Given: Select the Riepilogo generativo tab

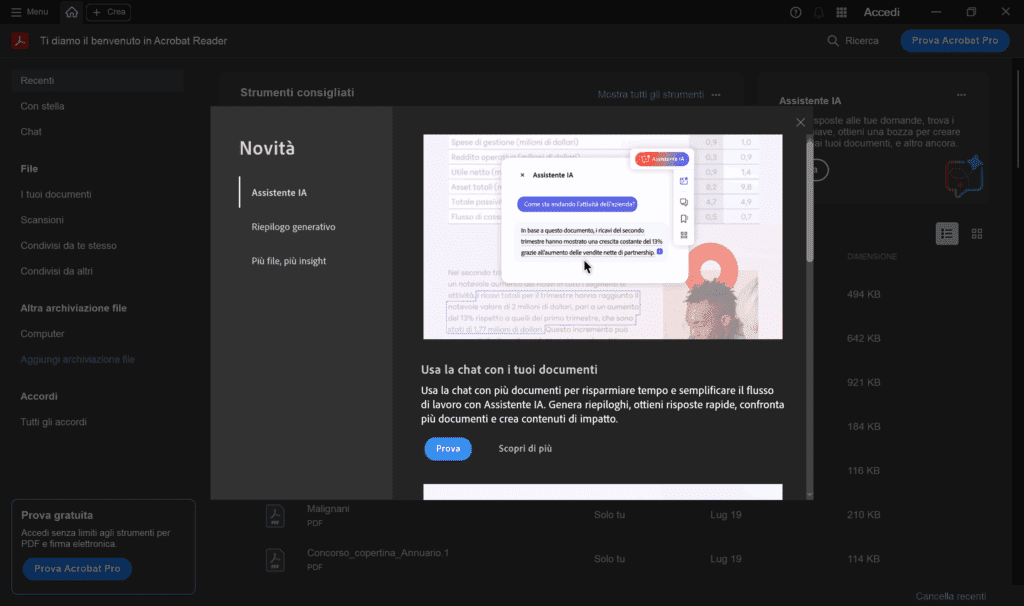Looking at the screenshot, I should coord(293,227).
